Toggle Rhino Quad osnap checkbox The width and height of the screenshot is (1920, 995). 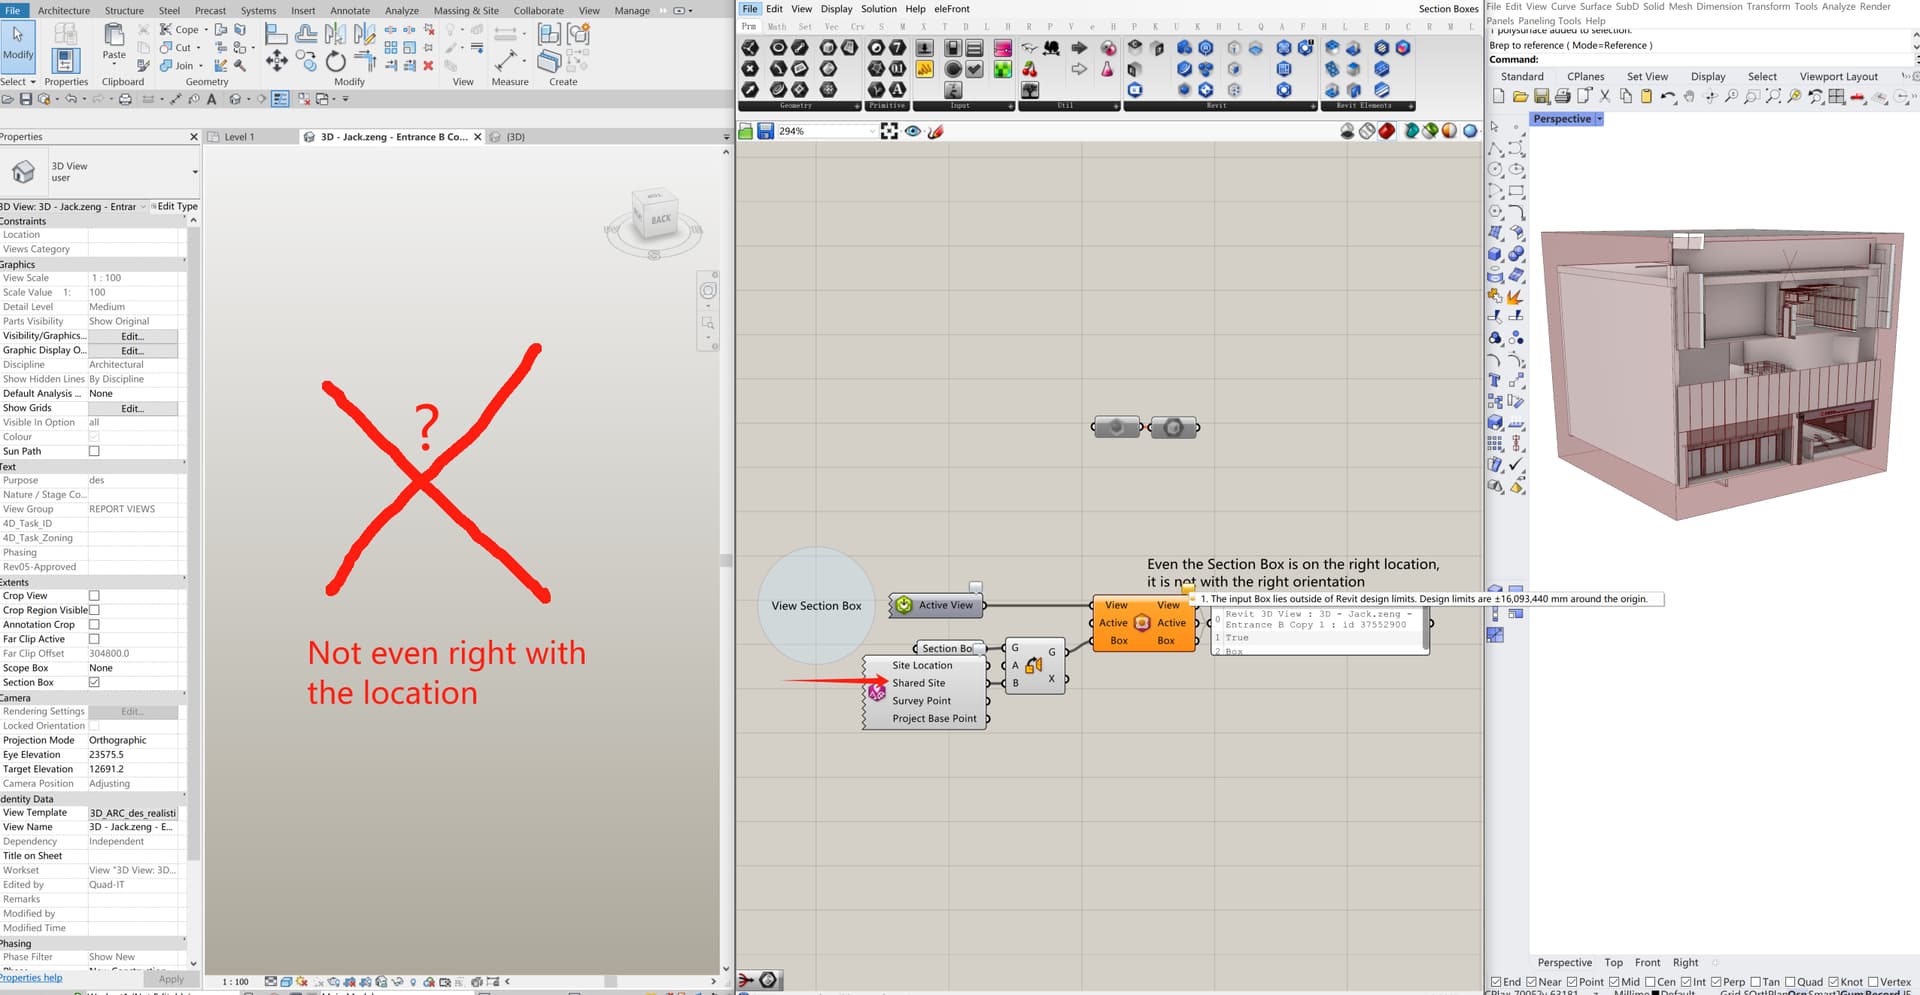pos(1790,982)
